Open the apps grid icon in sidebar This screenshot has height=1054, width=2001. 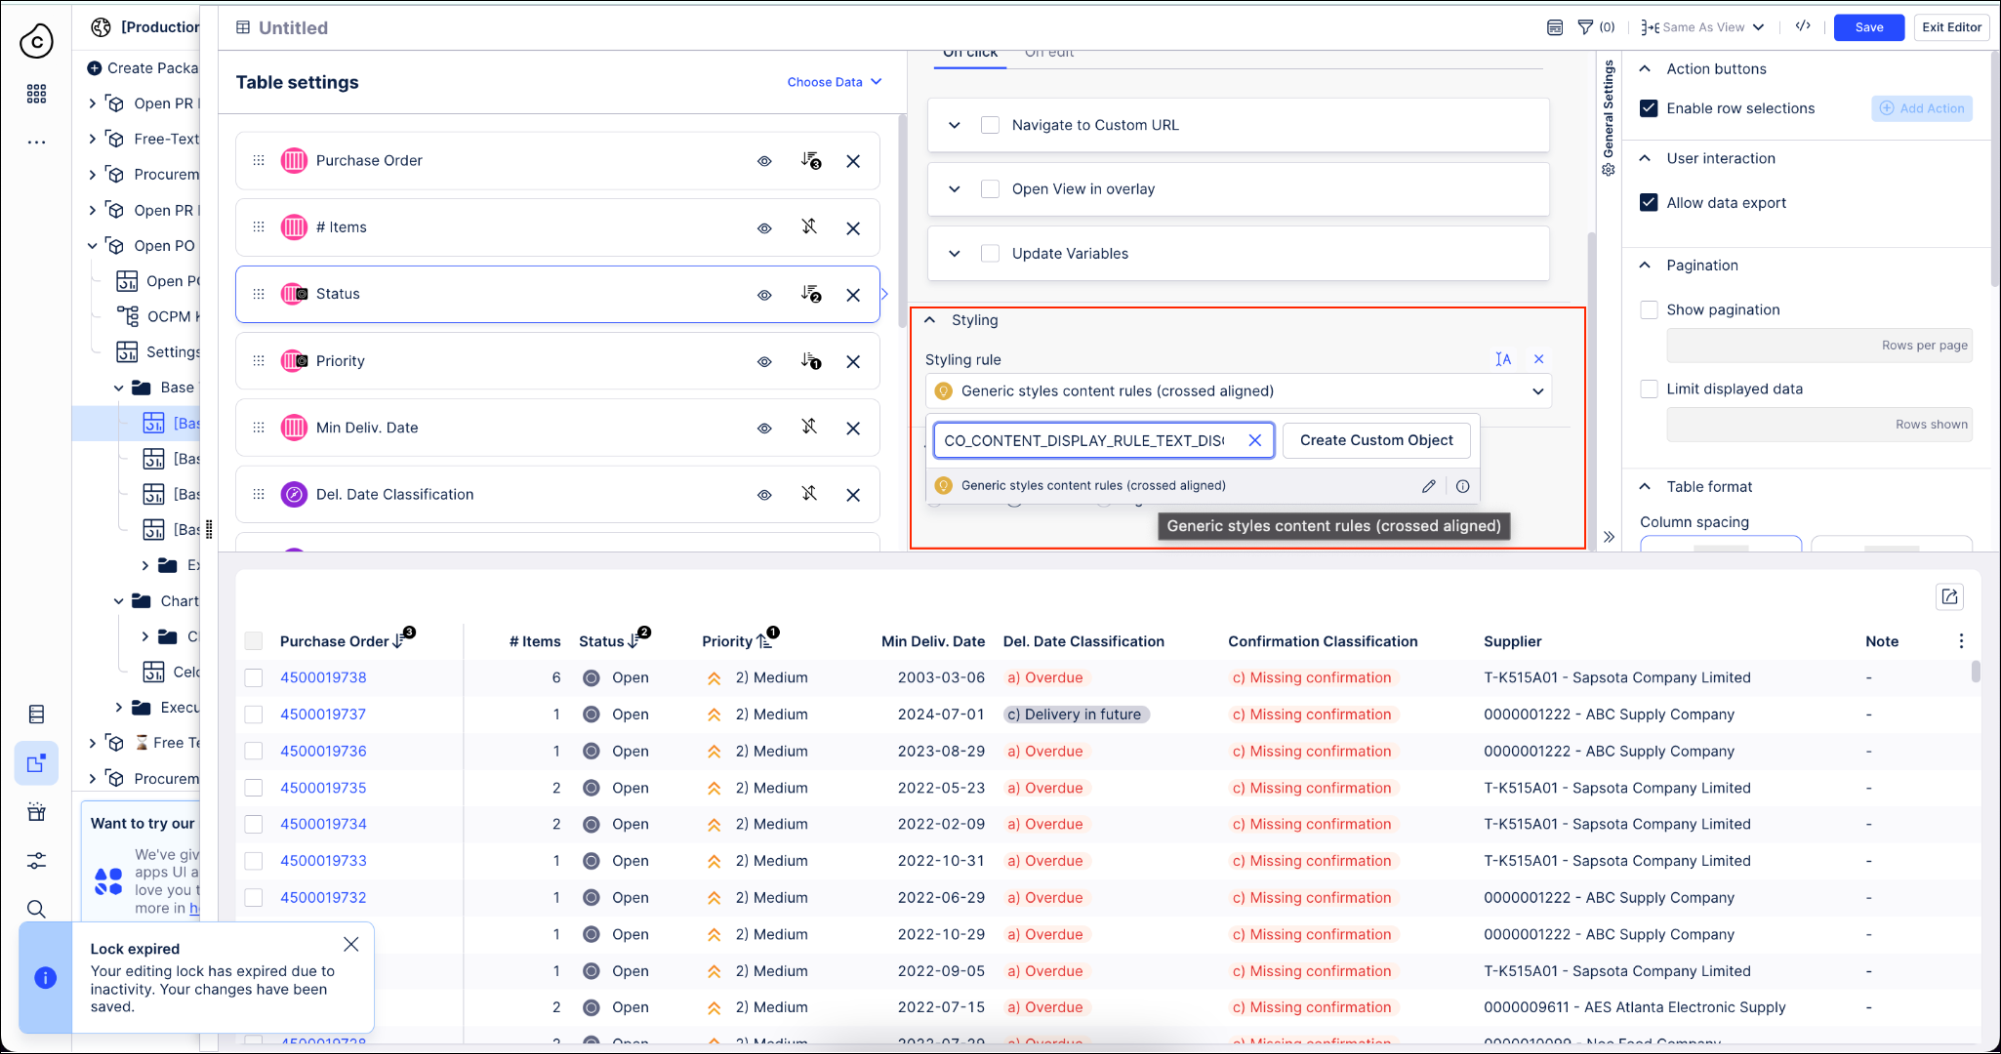37,94
